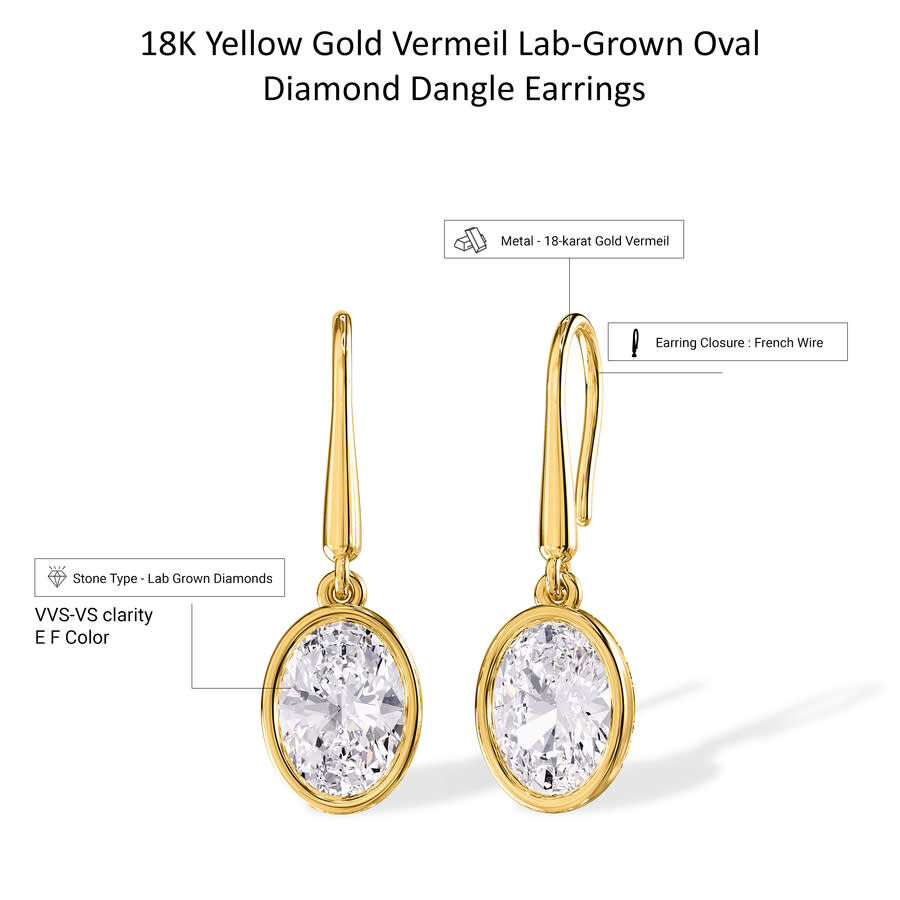Click the diamond stone type icon

(x=57, y=577)
